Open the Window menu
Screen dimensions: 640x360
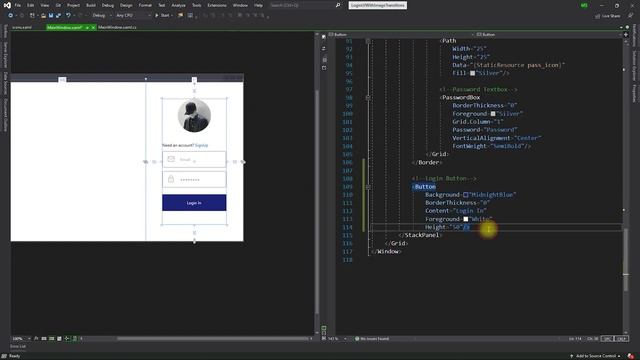[240, 5]
